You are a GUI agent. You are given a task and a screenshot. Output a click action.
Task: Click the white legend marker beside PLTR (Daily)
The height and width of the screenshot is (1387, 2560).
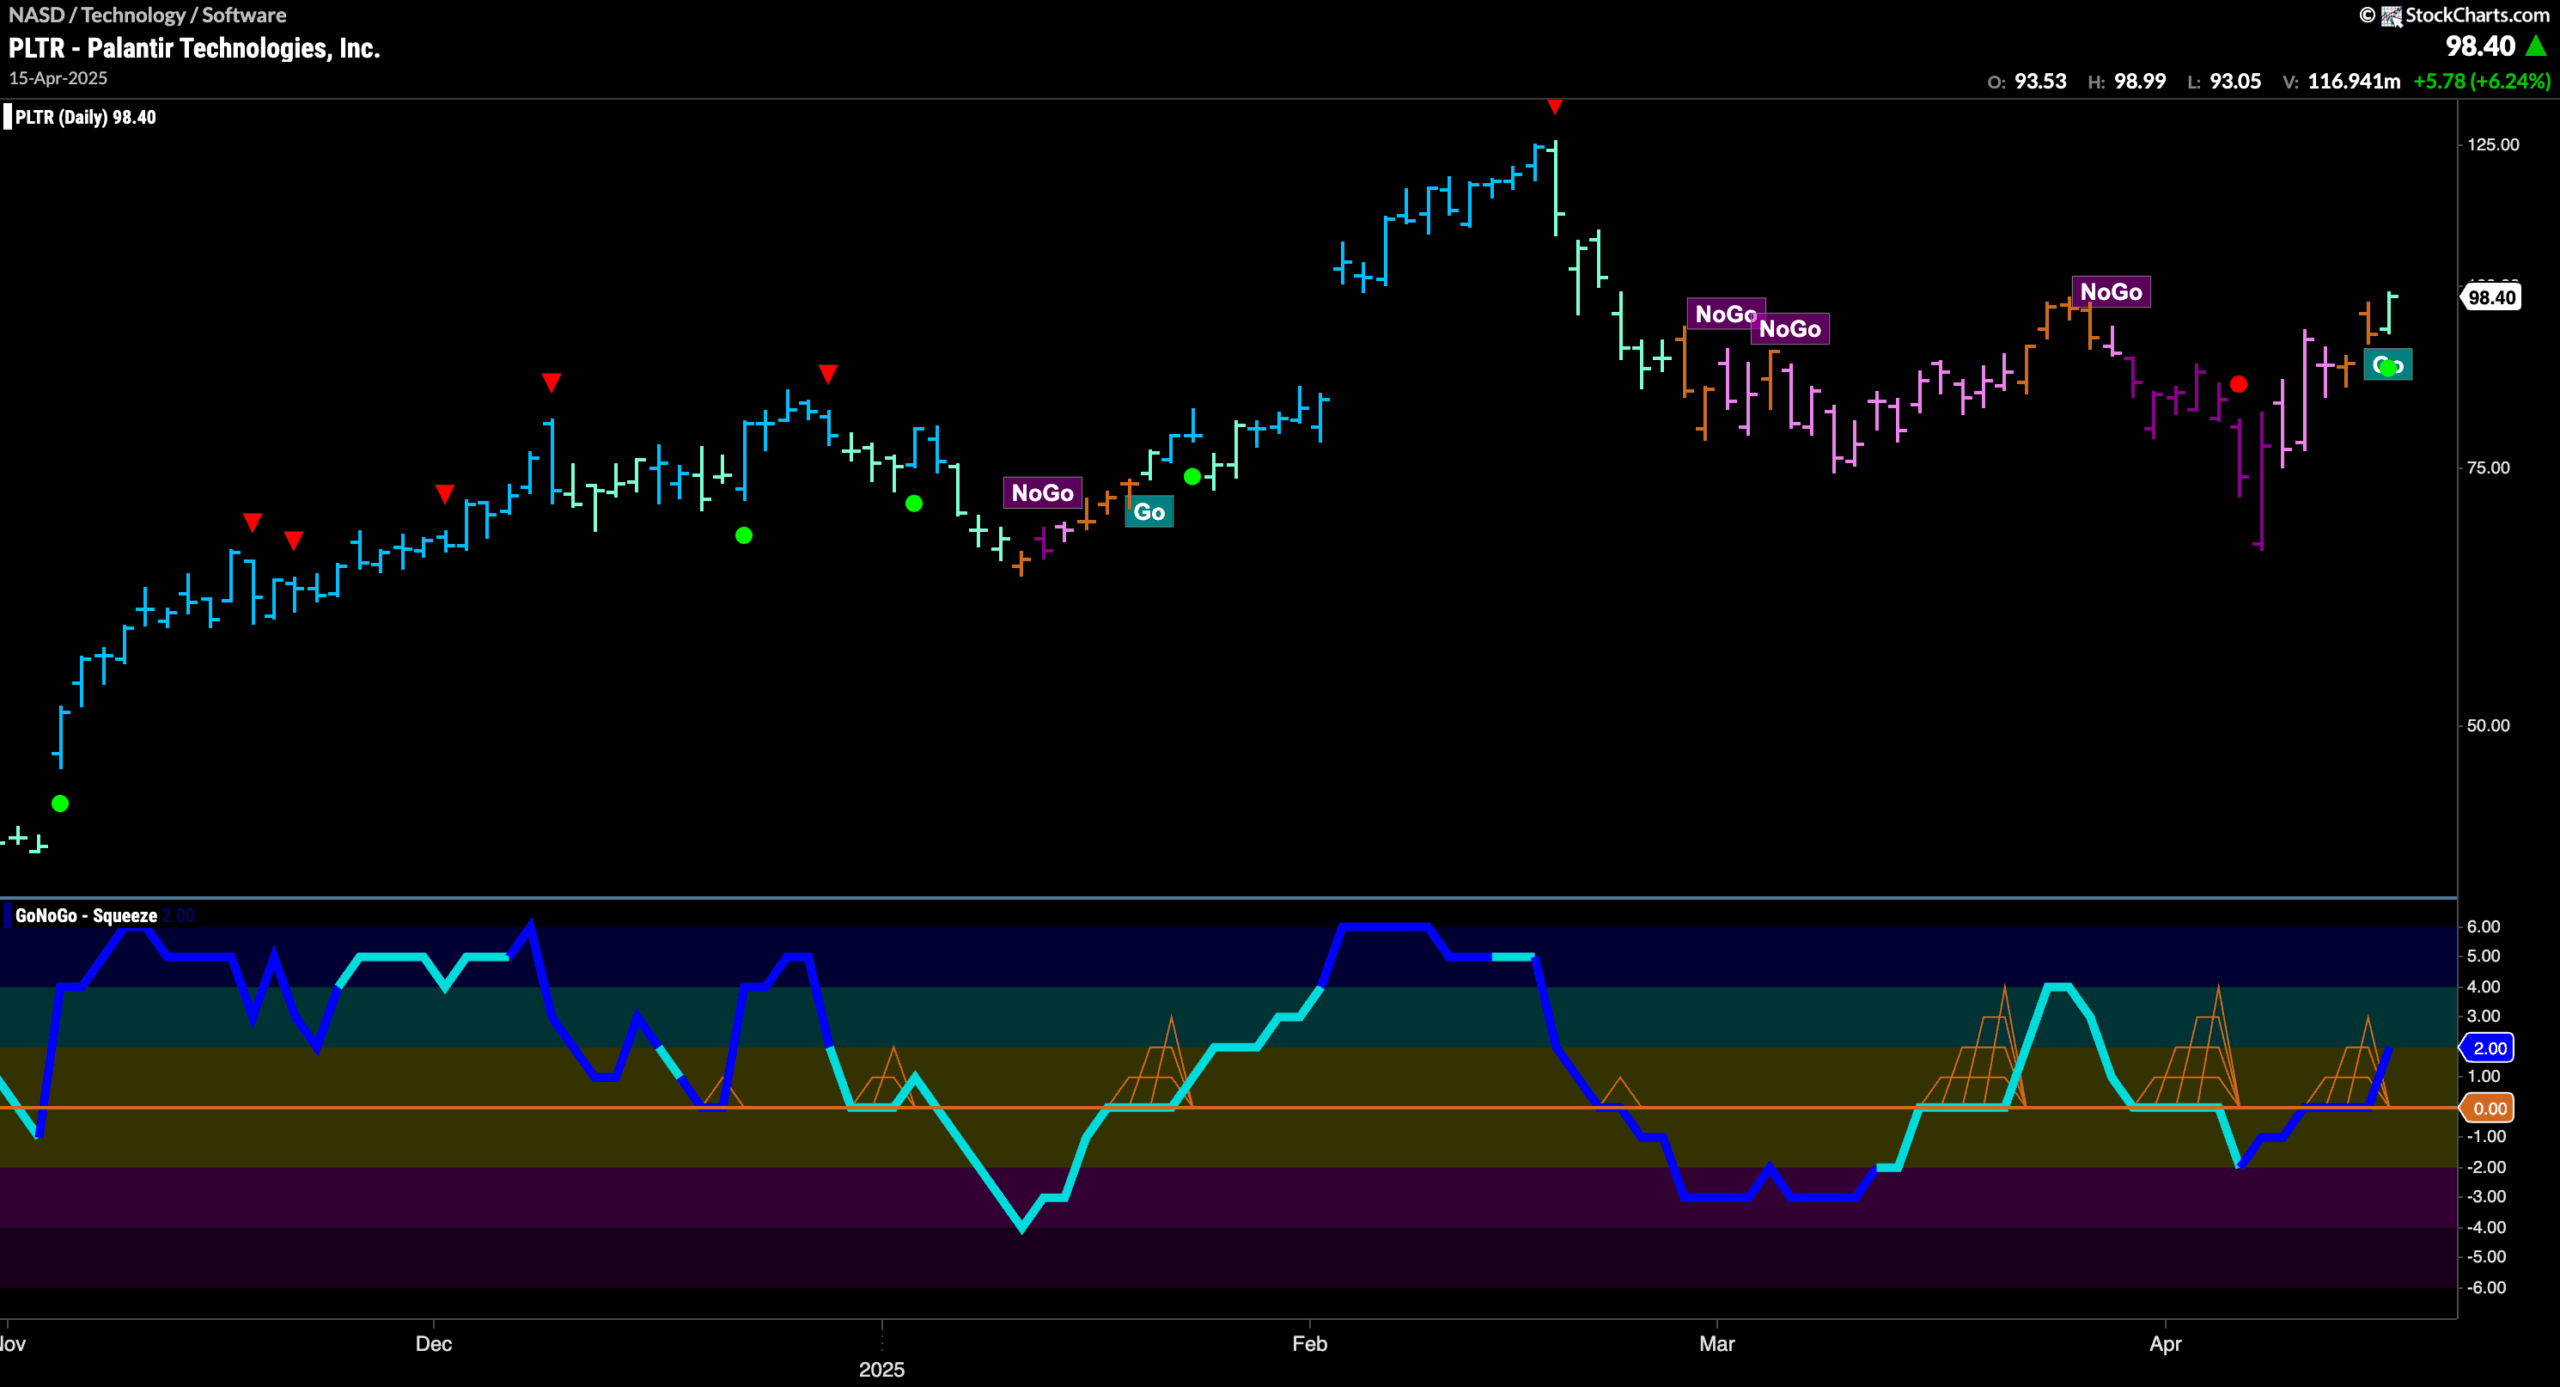pos(8,117)
